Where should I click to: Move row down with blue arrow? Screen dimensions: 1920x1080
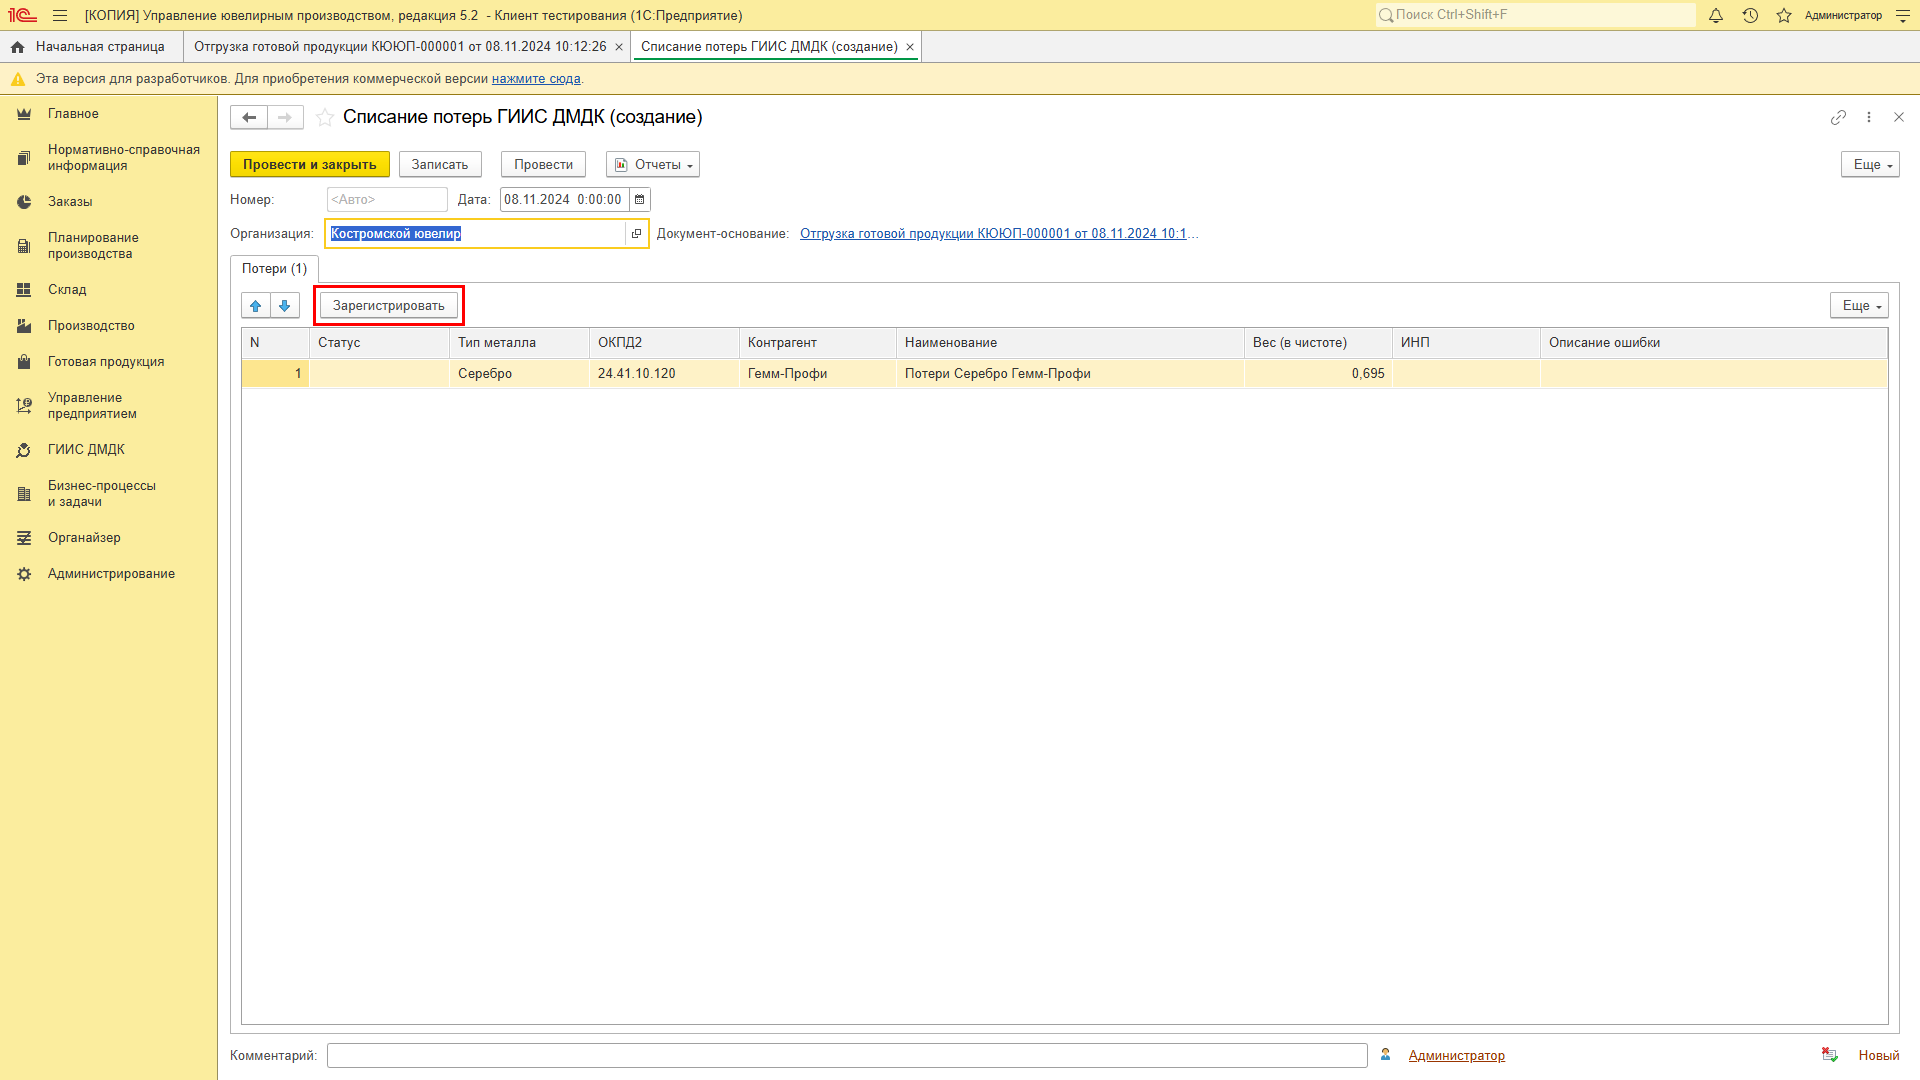pos(285,306)
